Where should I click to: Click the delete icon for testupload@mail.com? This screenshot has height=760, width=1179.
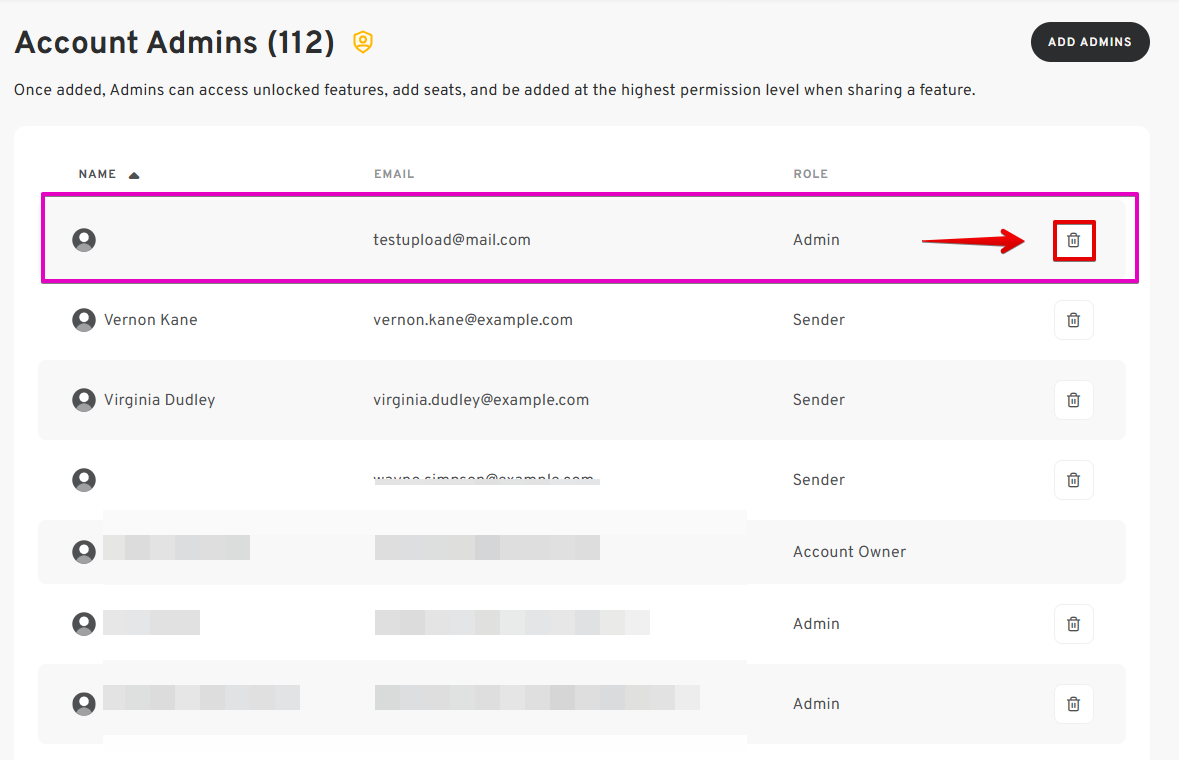pos(1073,240)
